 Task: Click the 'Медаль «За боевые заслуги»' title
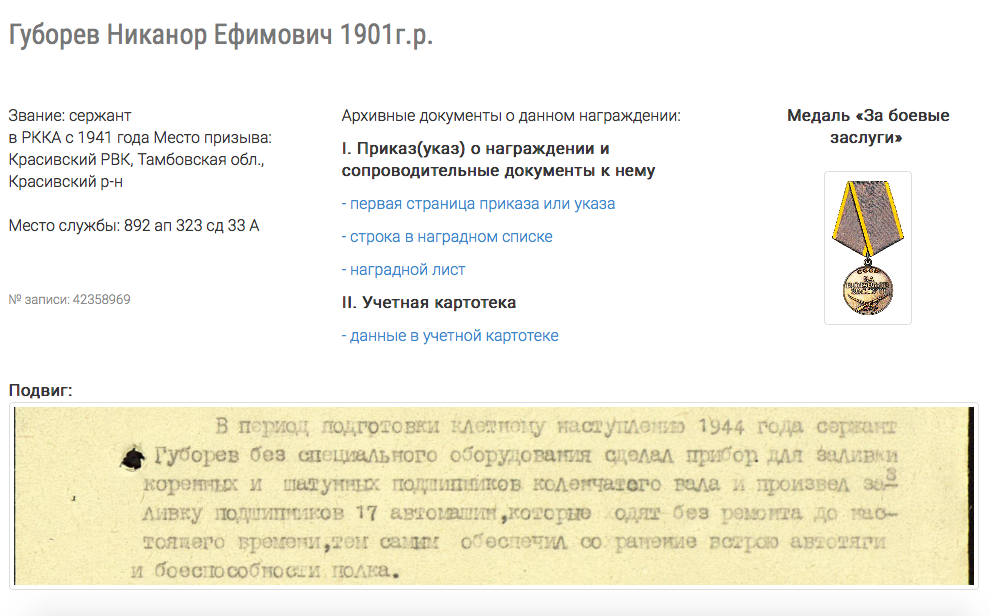click(x=867, y=127)
